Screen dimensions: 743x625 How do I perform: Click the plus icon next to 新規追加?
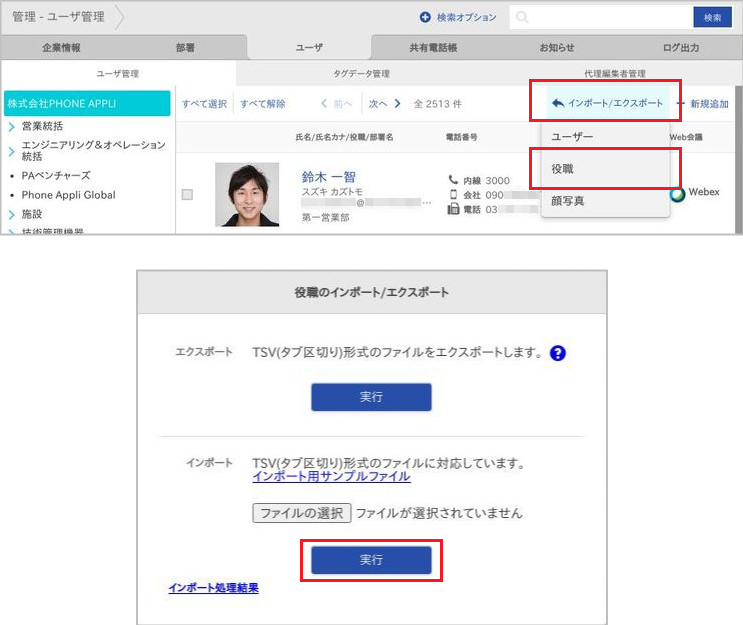point(681,103)
